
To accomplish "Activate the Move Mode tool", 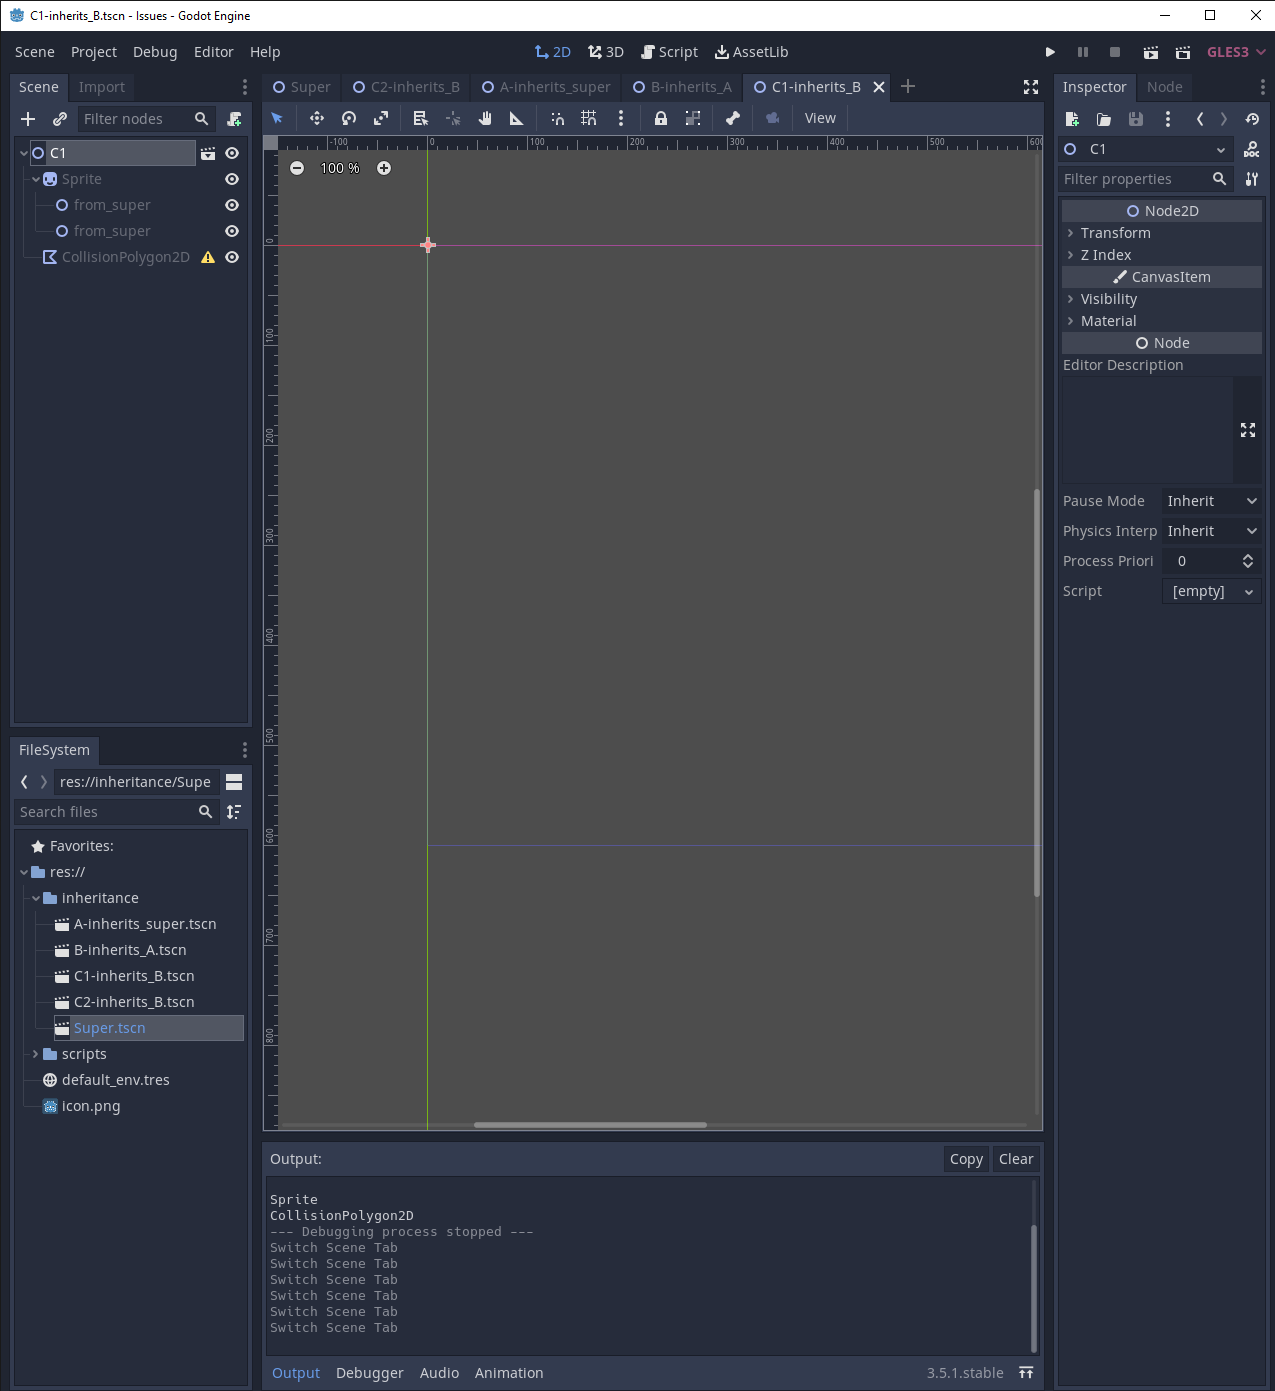I will click(317, 118).
